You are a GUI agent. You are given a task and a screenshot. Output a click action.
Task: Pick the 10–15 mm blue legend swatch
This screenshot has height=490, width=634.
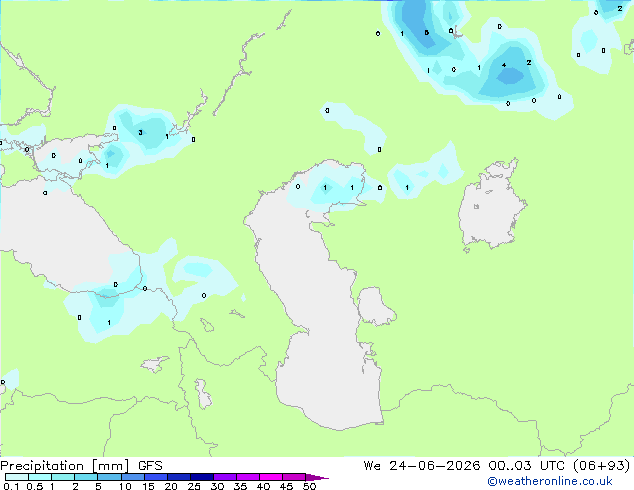[x=133, y=477]
